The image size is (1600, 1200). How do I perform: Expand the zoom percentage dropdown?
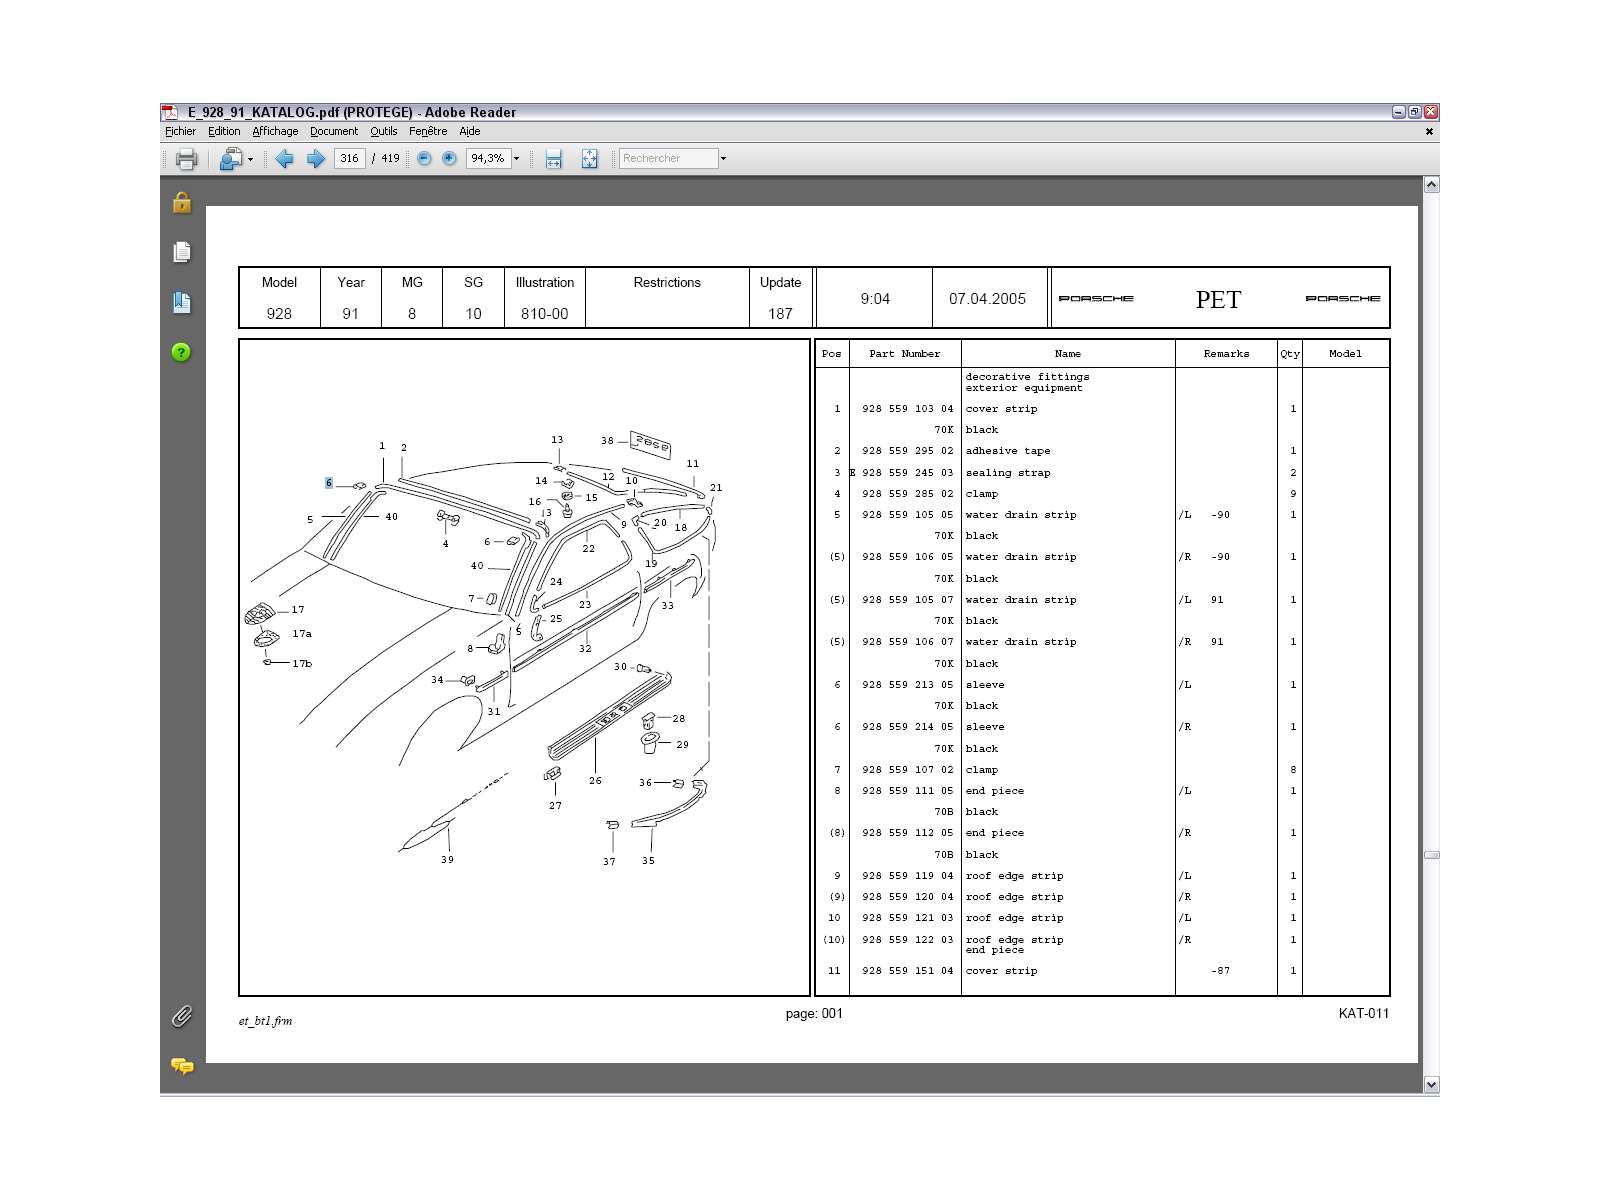coord(517,158)
